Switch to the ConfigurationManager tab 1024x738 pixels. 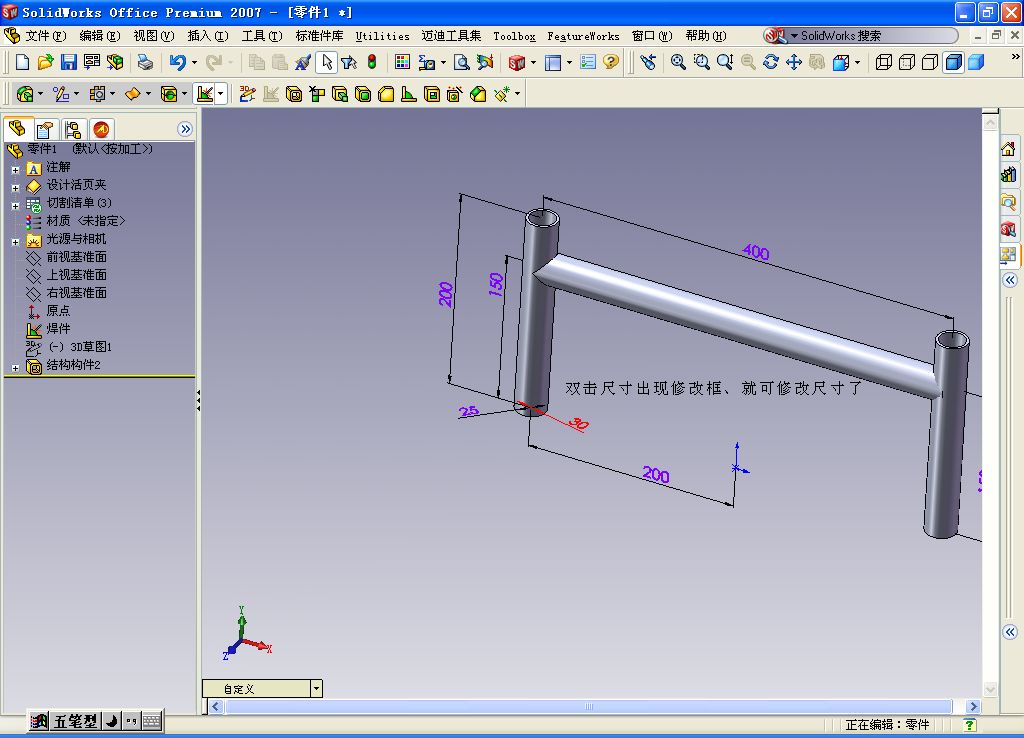(72, 129)
